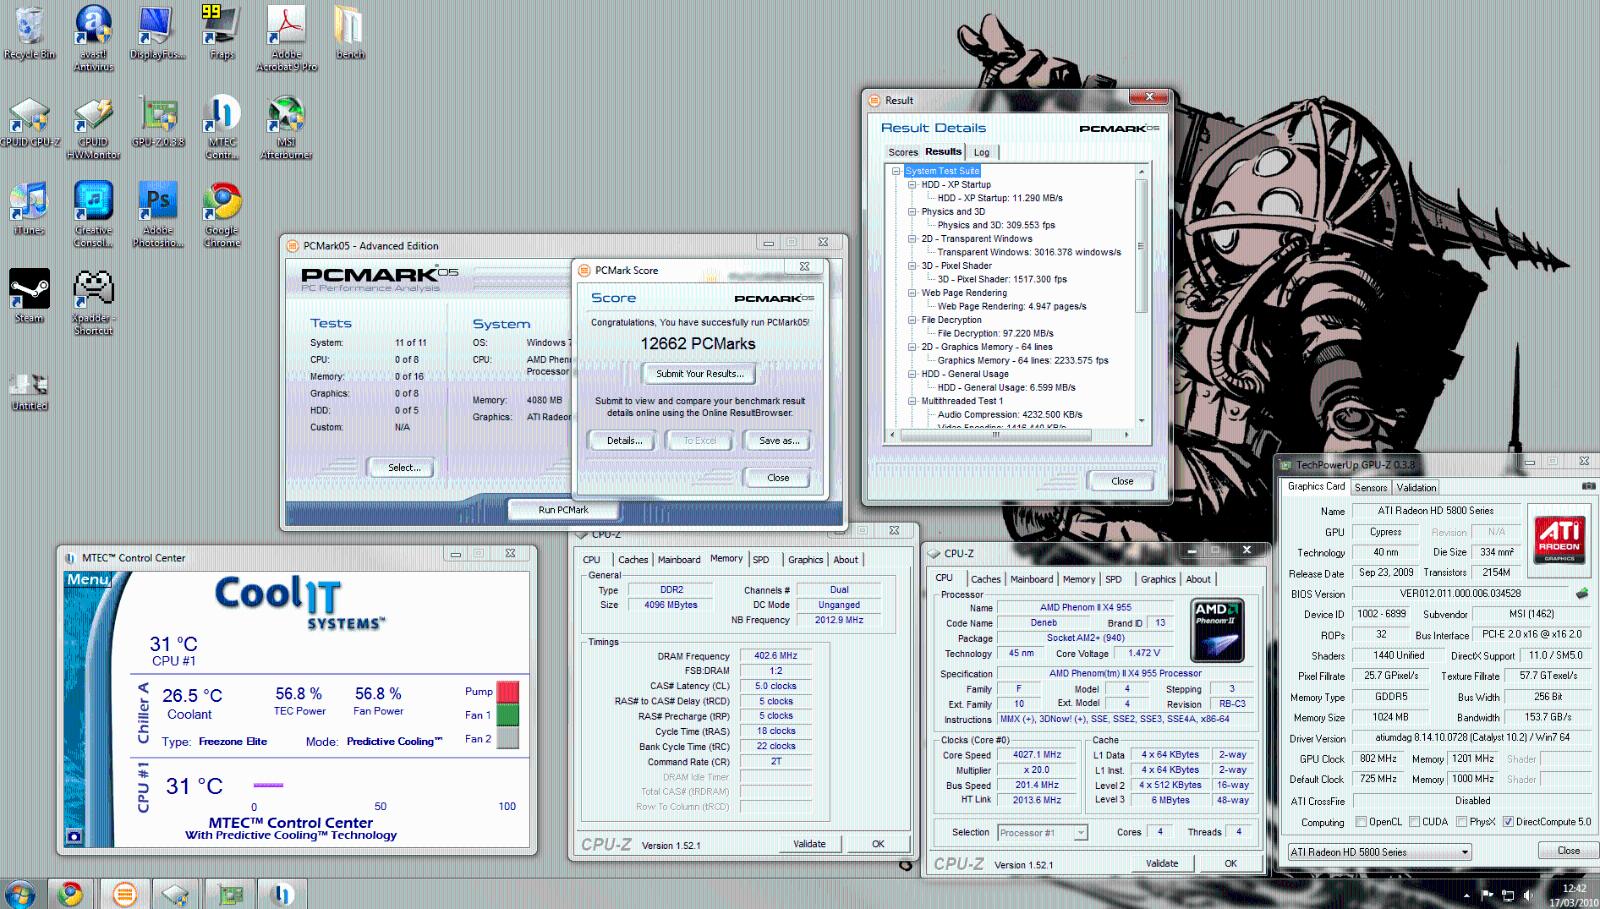Enable the PhysX checkbox in GPU-Z

pyautogui.click(x=1462, y=822)
